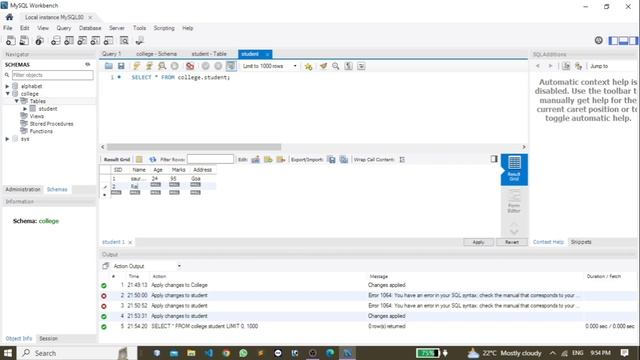Edit current row icon in result toolbar
The height and width of the screenshot is (360, 640).
(256, 159)
